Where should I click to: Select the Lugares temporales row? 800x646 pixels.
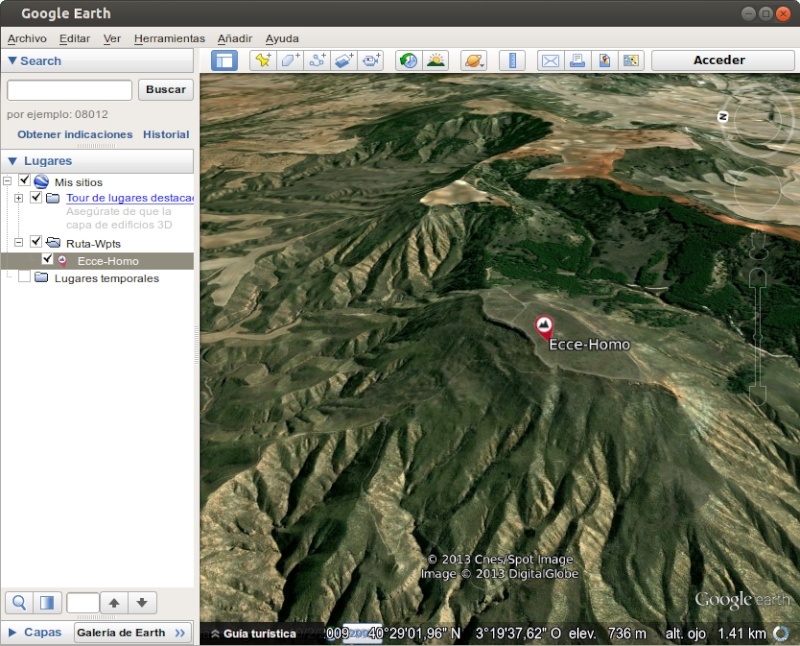(97, 278)
